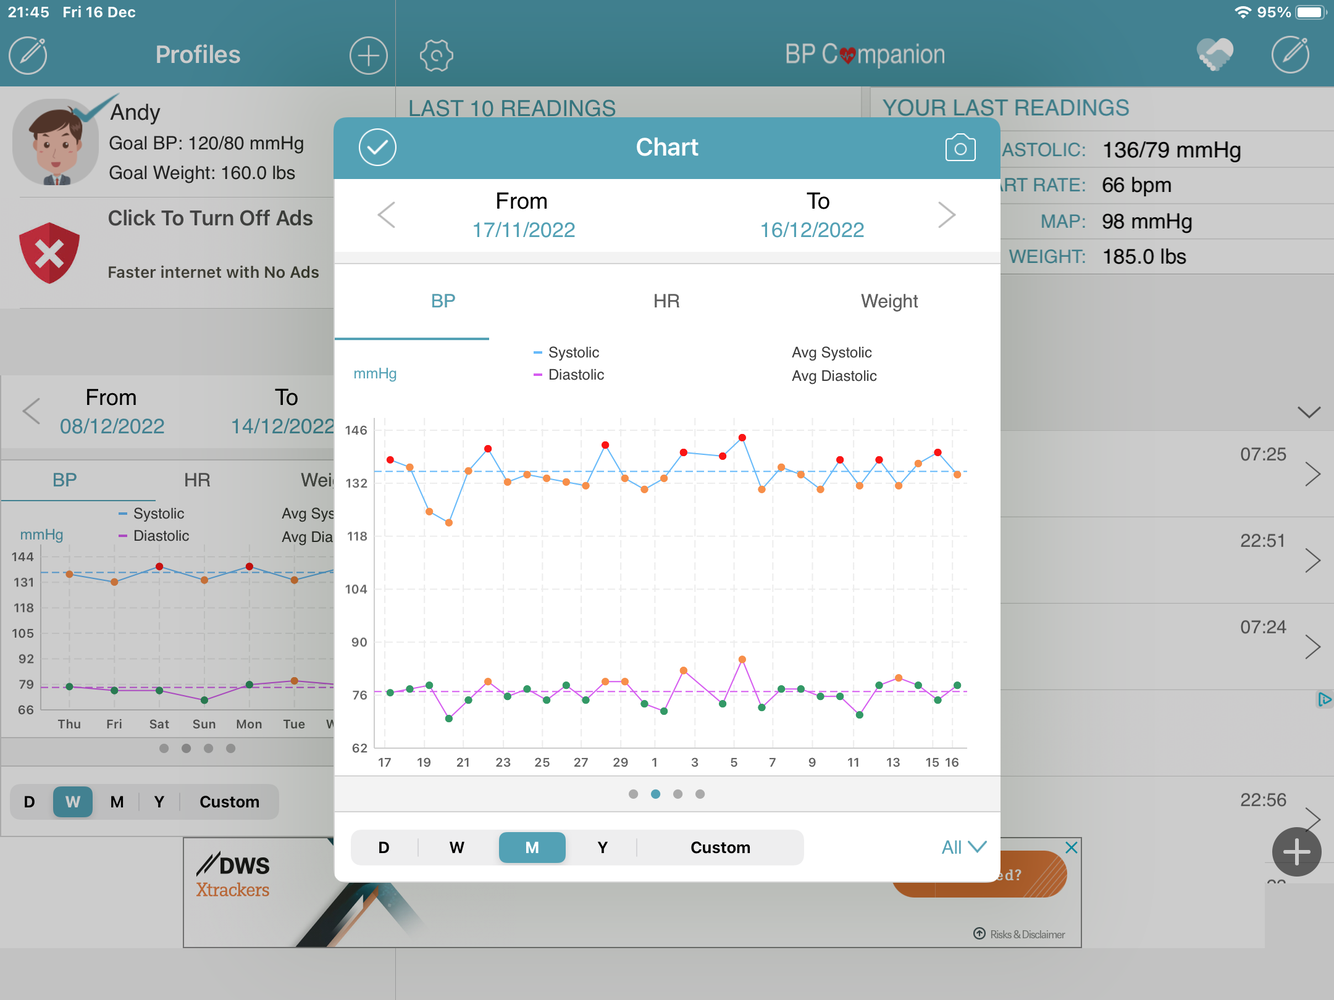The height and width of the screenshot is (1000, 1334).
Task: Go to previous date range in chart
Action: 387,215
